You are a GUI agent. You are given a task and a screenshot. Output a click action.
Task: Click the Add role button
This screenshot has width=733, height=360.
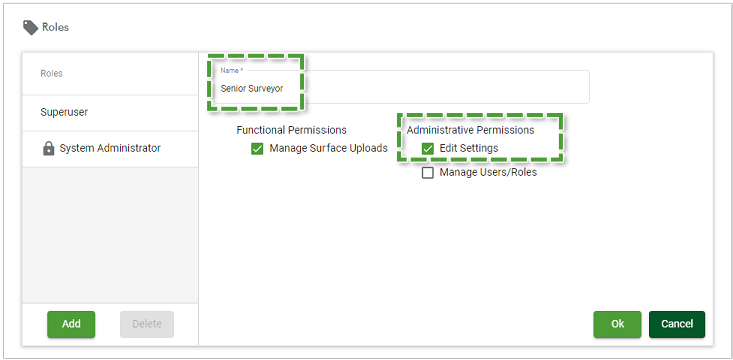coord(71,324)
